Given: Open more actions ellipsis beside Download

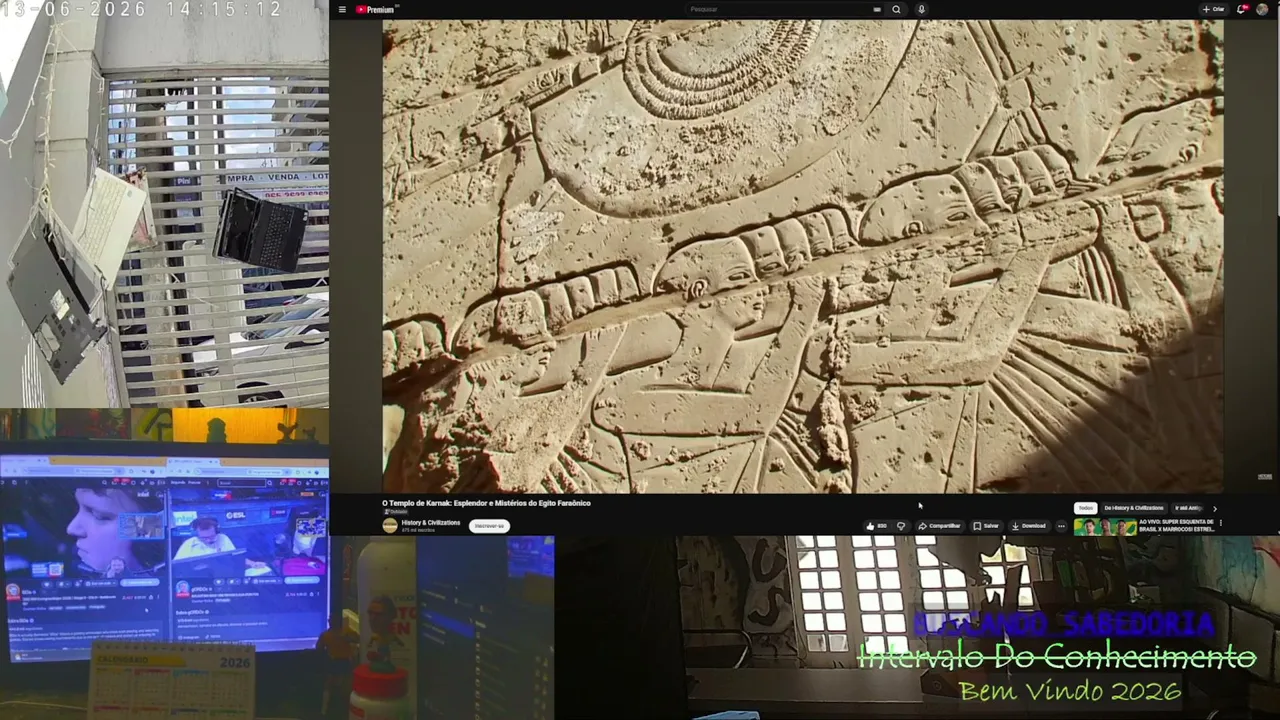Looking at the screenshot, I should [1062, 526].
